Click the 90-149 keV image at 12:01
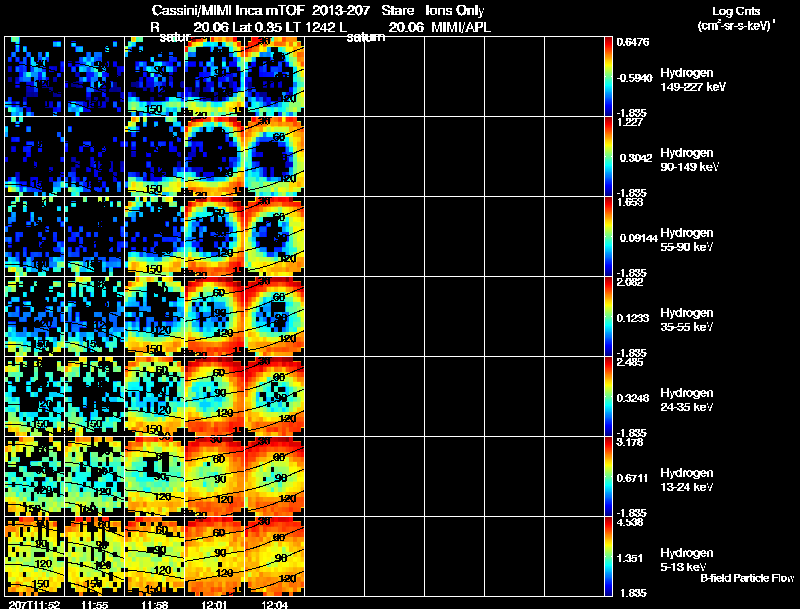Screen dimensions: 800x609 pyautogui.click(x=215, y=156)
